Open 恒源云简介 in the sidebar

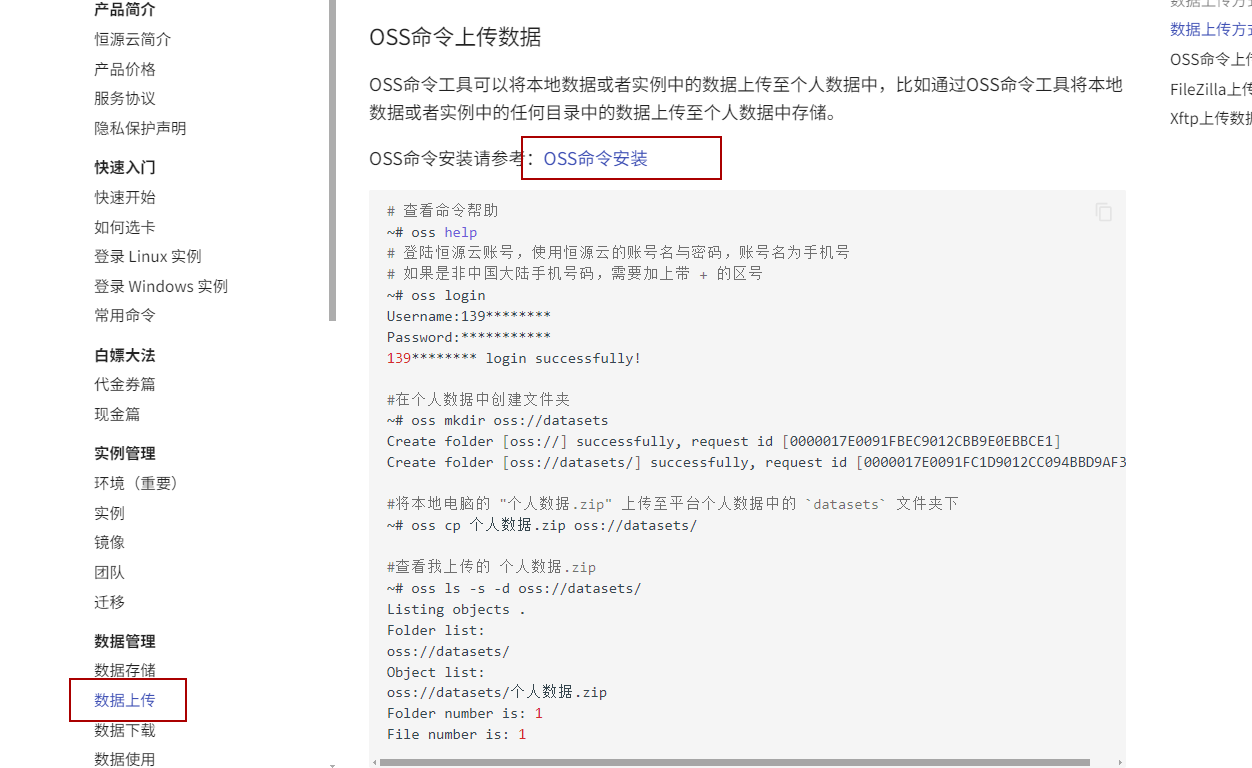tap(133, 39)
